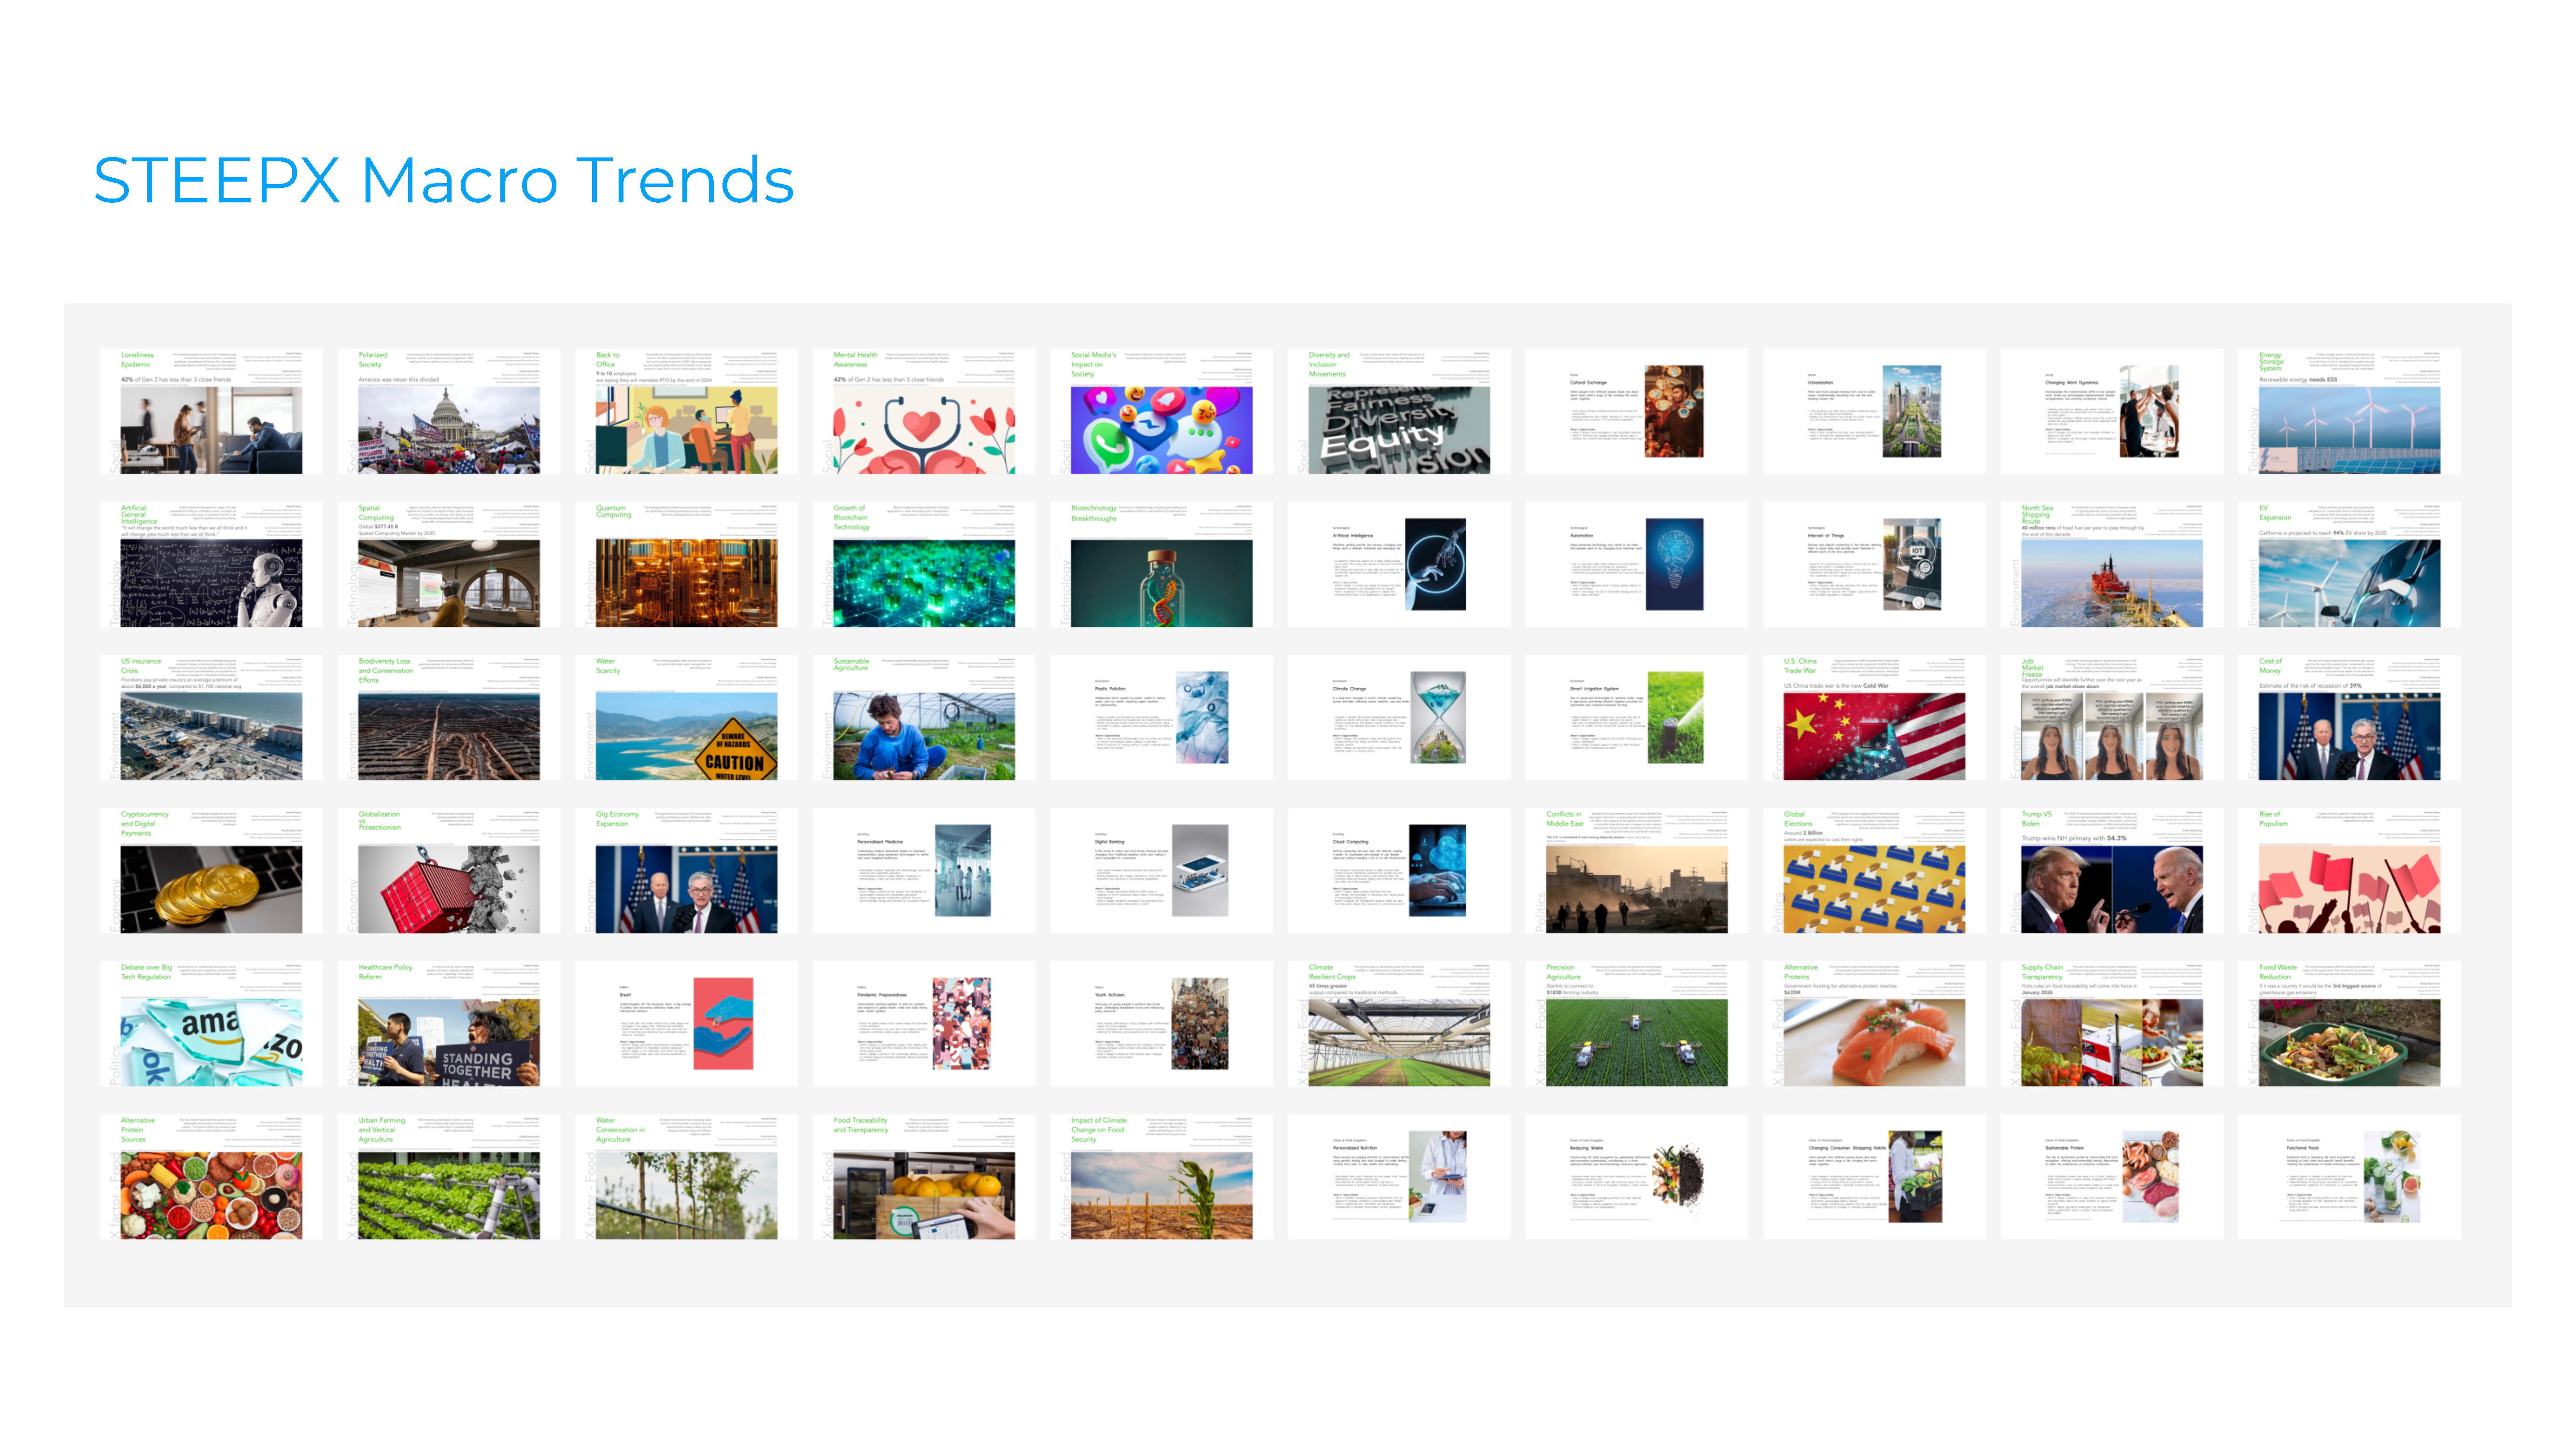Select the Artificial General Intelligence robot slide
The height and width of the screenshot is (1449, 2576).
[211, 565]
